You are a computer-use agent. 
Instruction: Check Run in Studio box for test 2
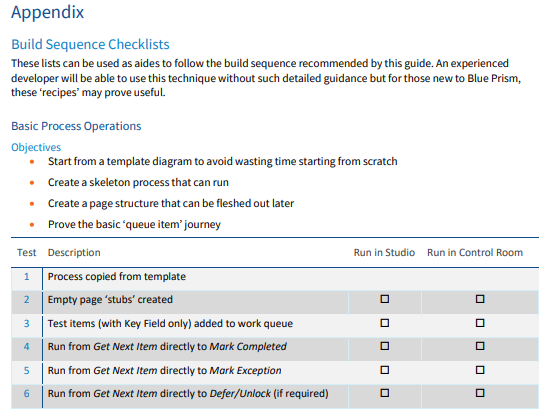(x=384, y=299)
